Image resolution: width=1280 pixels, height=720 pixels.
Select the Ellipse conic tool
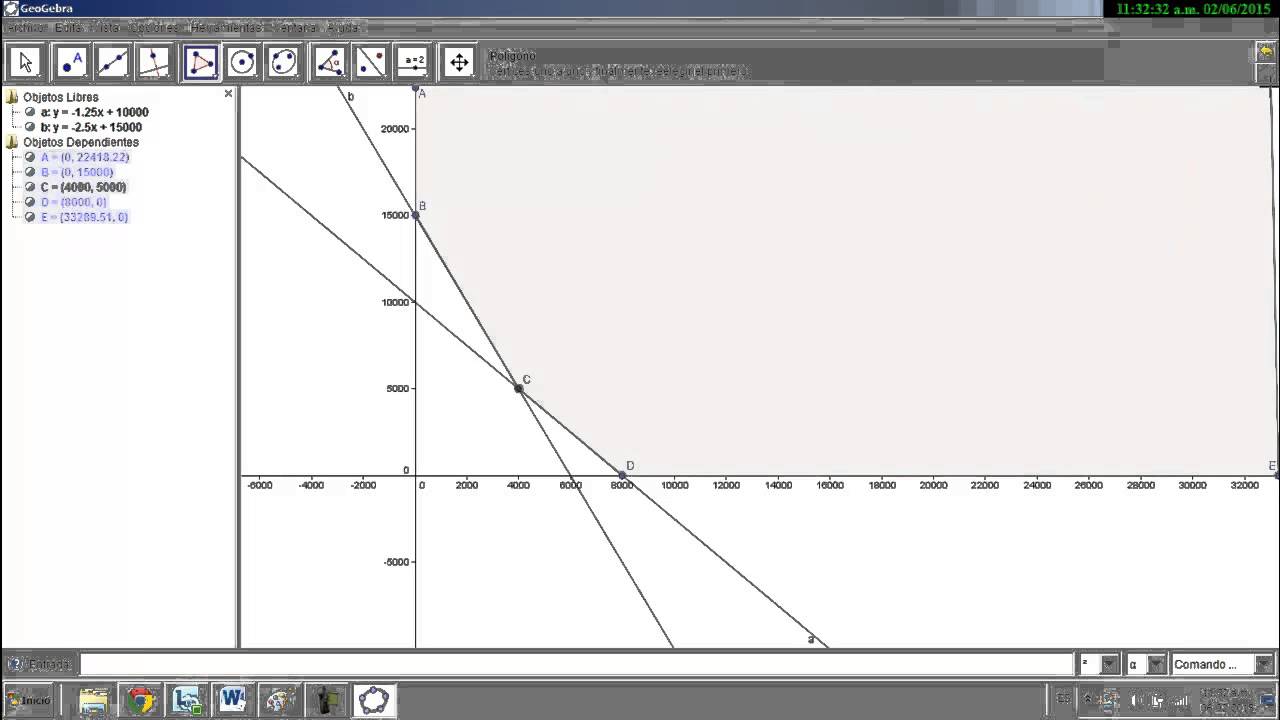tap(284, 62)
